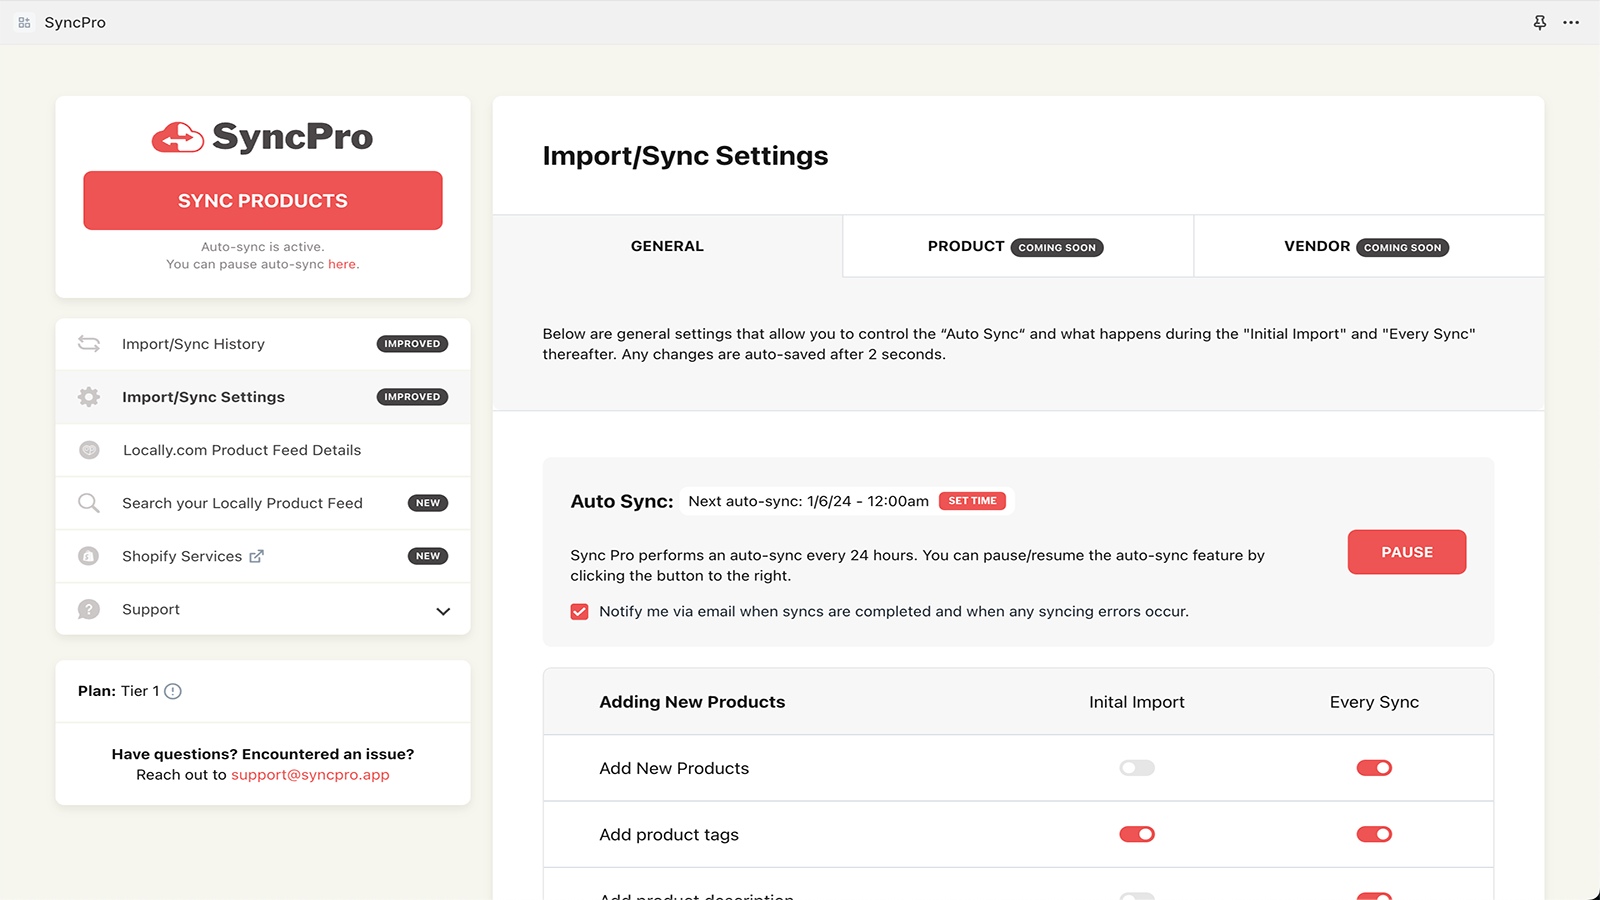The height and width of the screenshot is (900, 1600).
Task: Open the ellipsis menu in the top bar
Action: tap(1573, 21)
